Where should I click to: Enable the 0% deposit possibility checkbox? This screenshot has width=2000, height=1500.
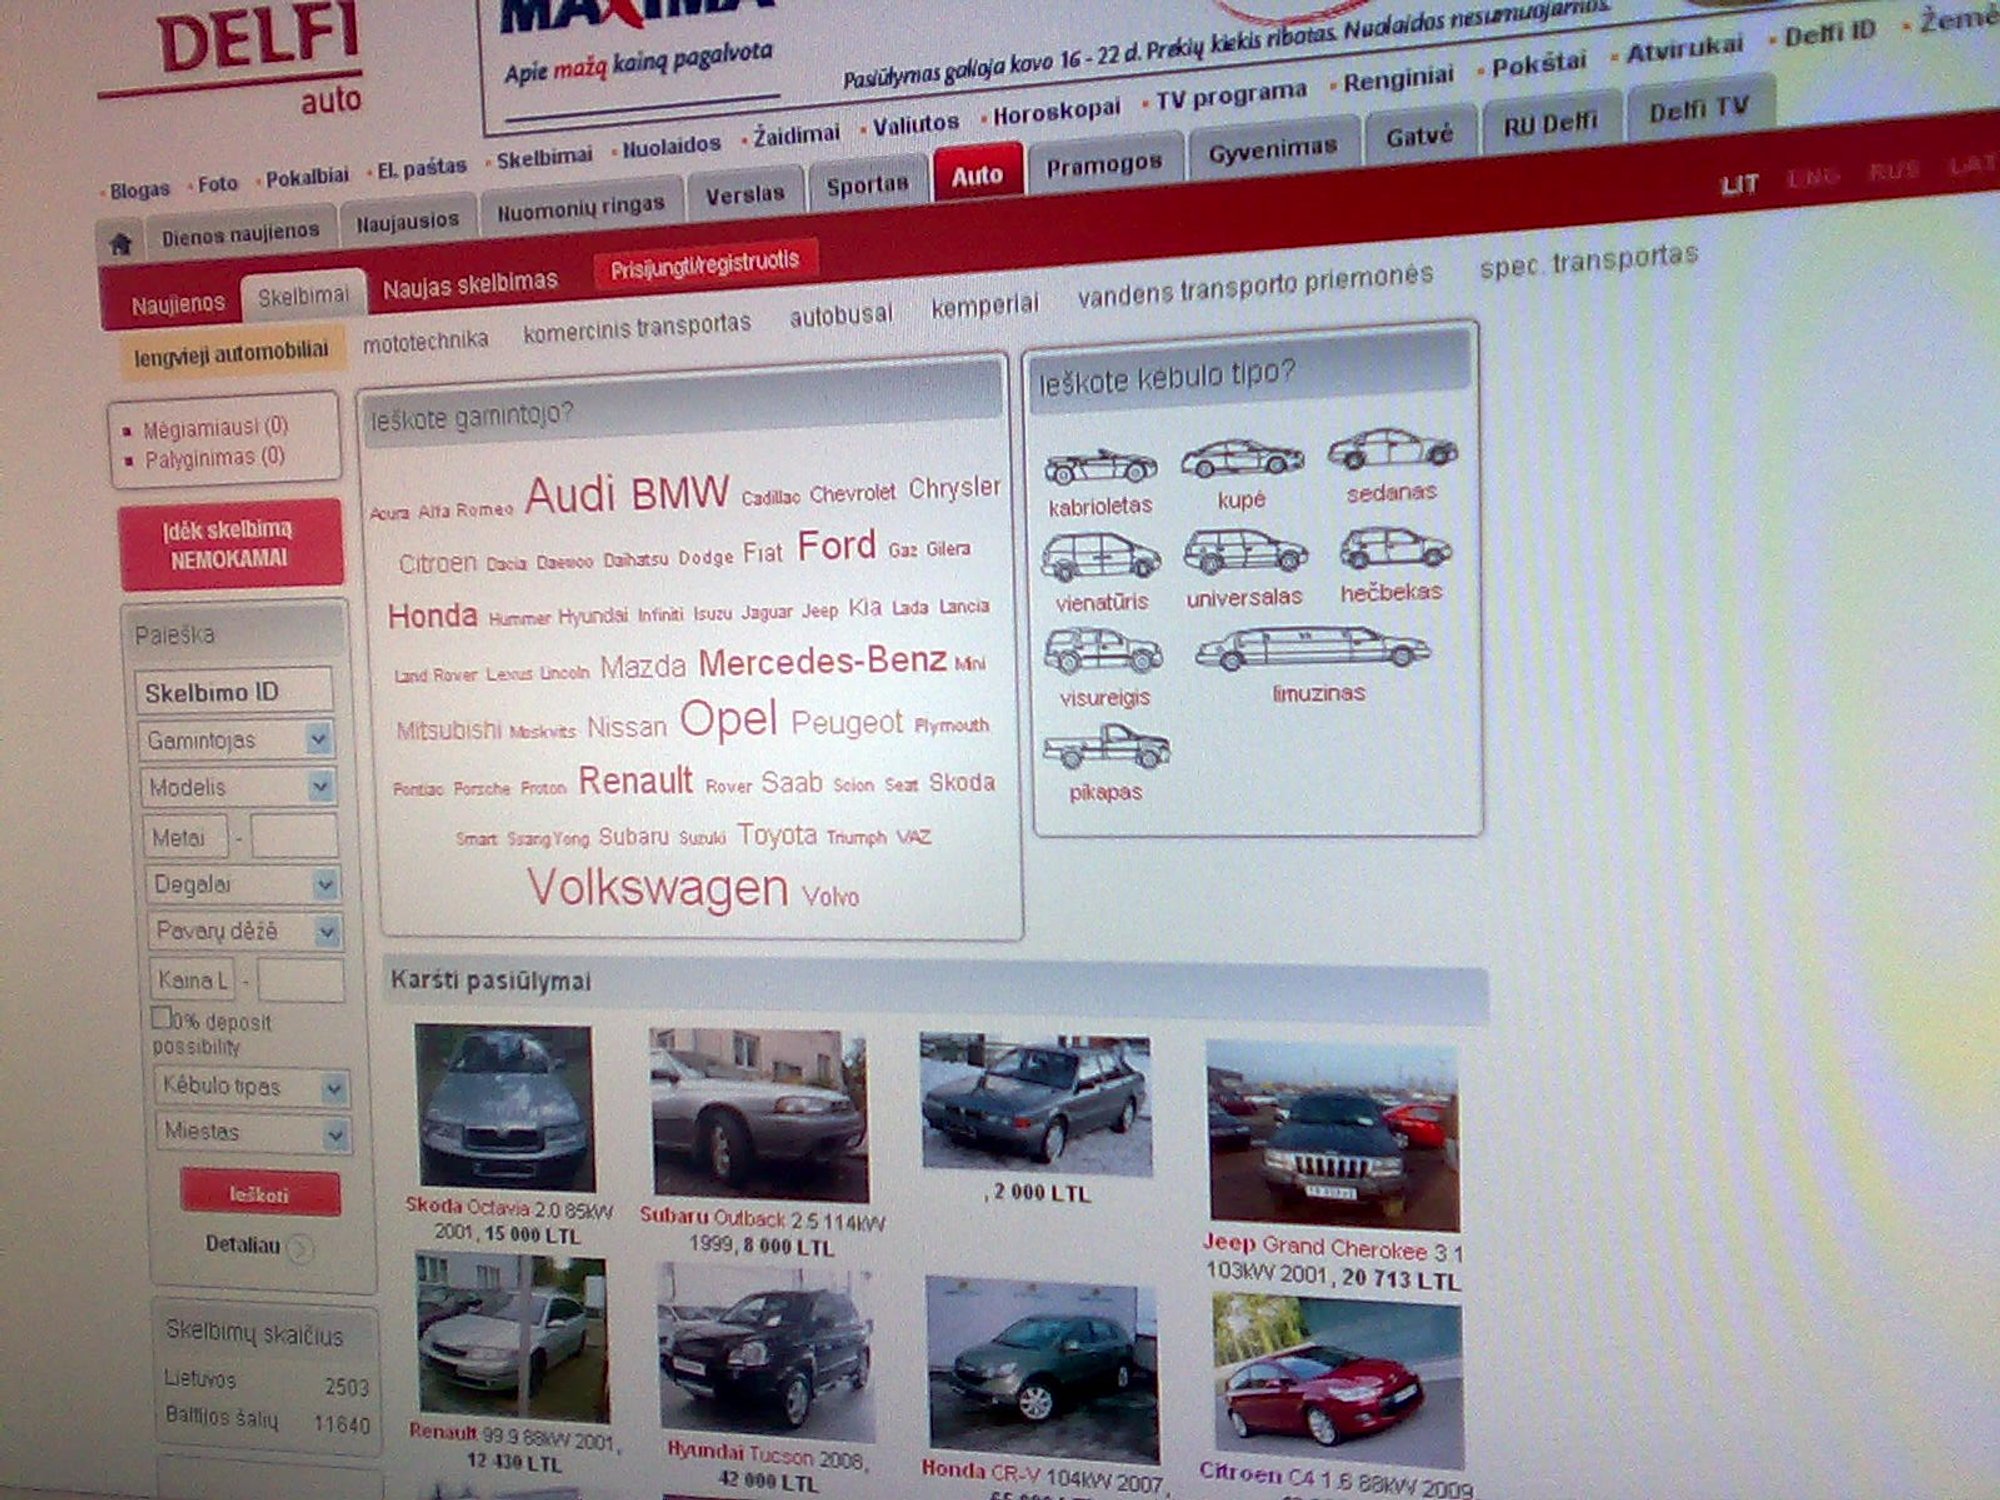161,1018
